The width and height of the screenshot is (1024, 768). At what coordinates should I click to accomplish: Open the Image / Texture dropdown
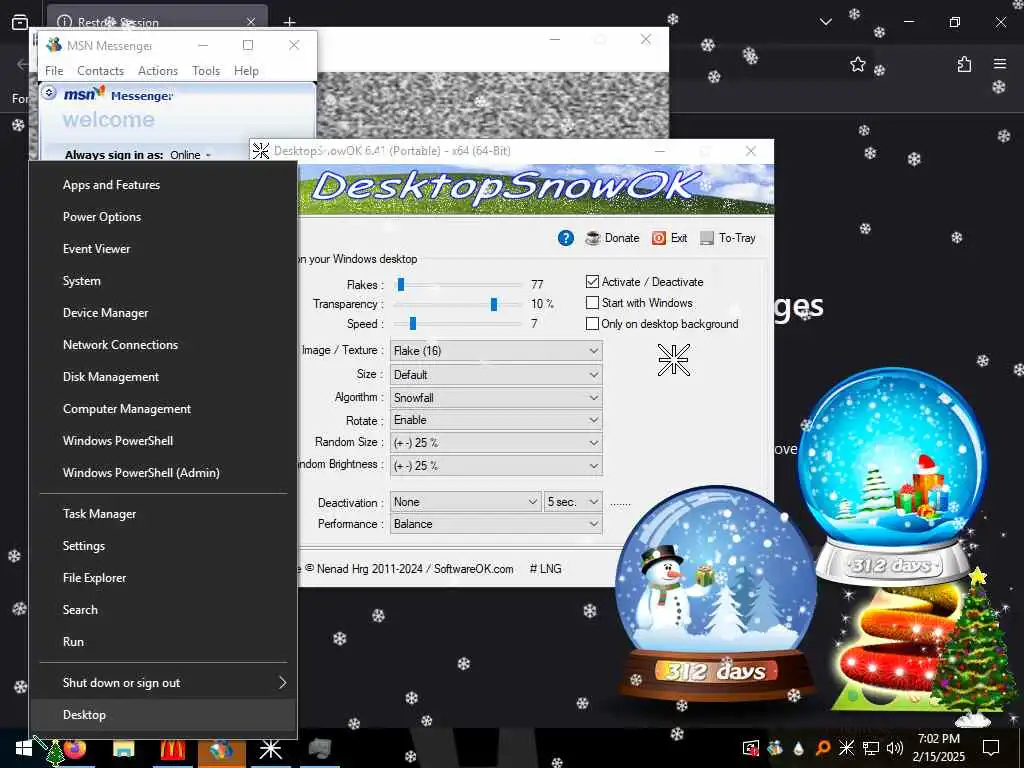point(496,351)
